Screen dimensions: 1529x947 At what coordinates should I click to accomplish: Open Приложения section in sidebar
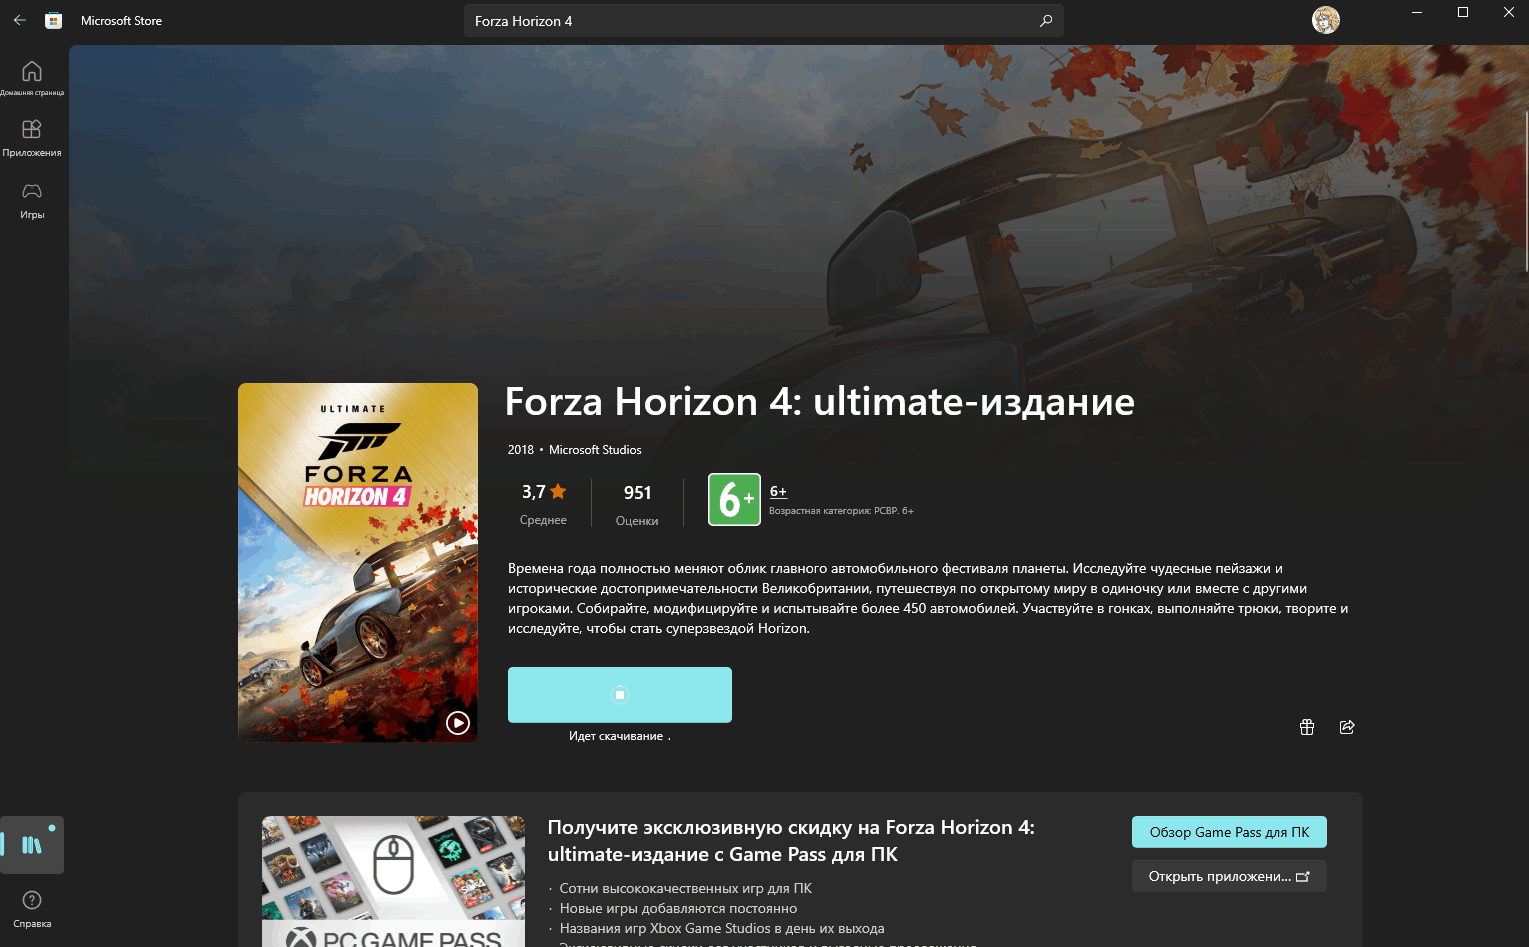(32, 138)
